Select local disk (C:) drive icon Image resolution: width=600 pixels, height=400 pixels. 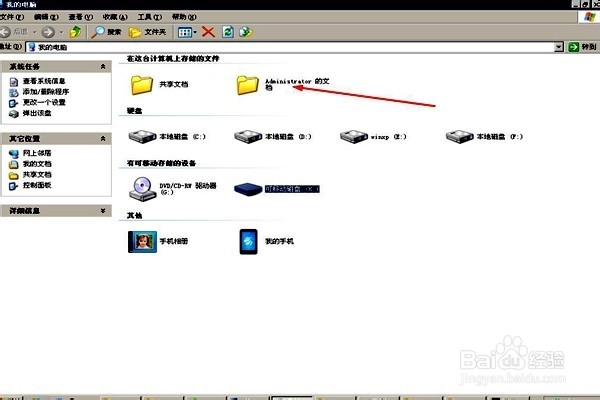[x=142, y=137]
